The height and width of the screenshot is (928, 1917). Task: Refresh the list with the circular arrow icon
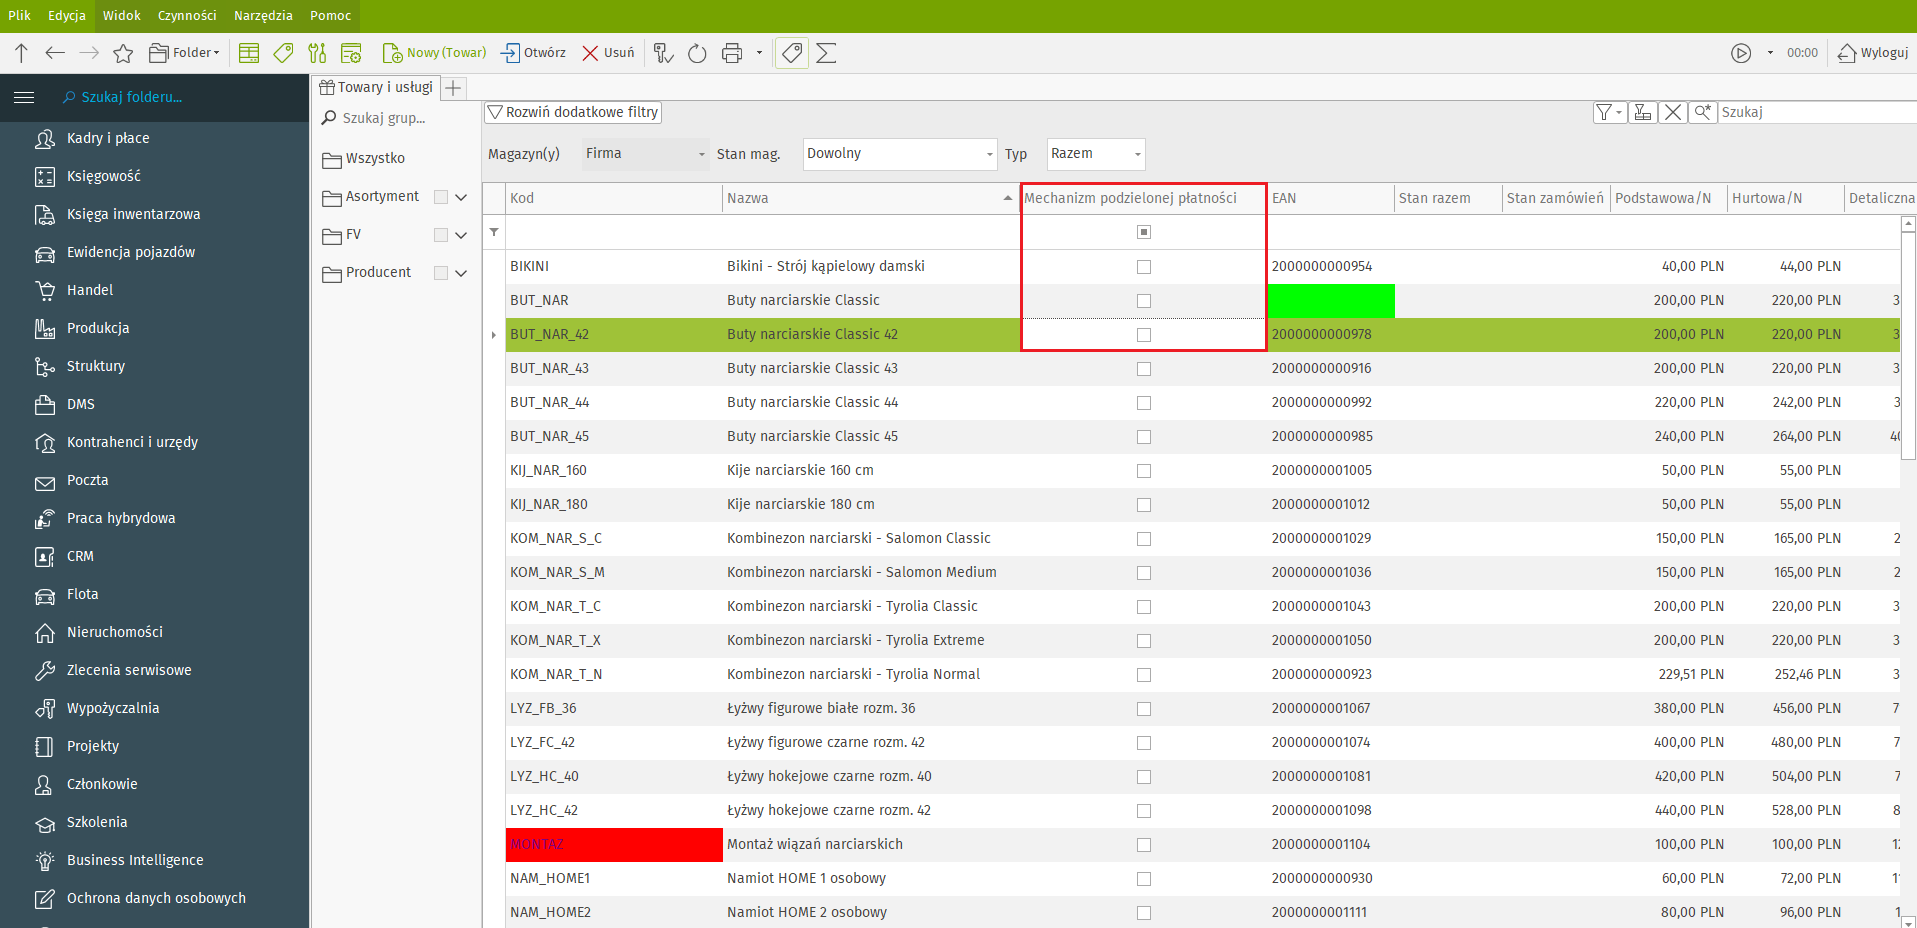(697, 53)
